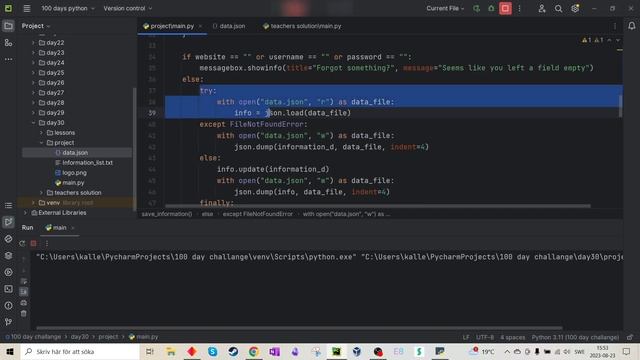
Task: Click day30 in navigation bar
Action: click(80, 337)
